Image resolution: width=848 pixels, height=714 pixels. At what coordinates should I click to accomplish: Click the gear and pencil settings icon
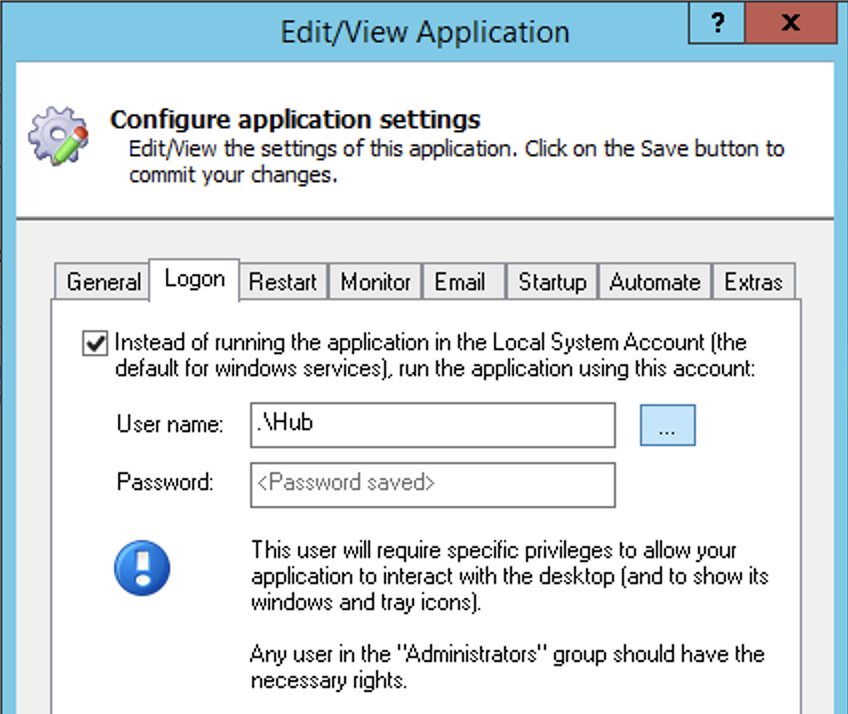click(59, 136)
